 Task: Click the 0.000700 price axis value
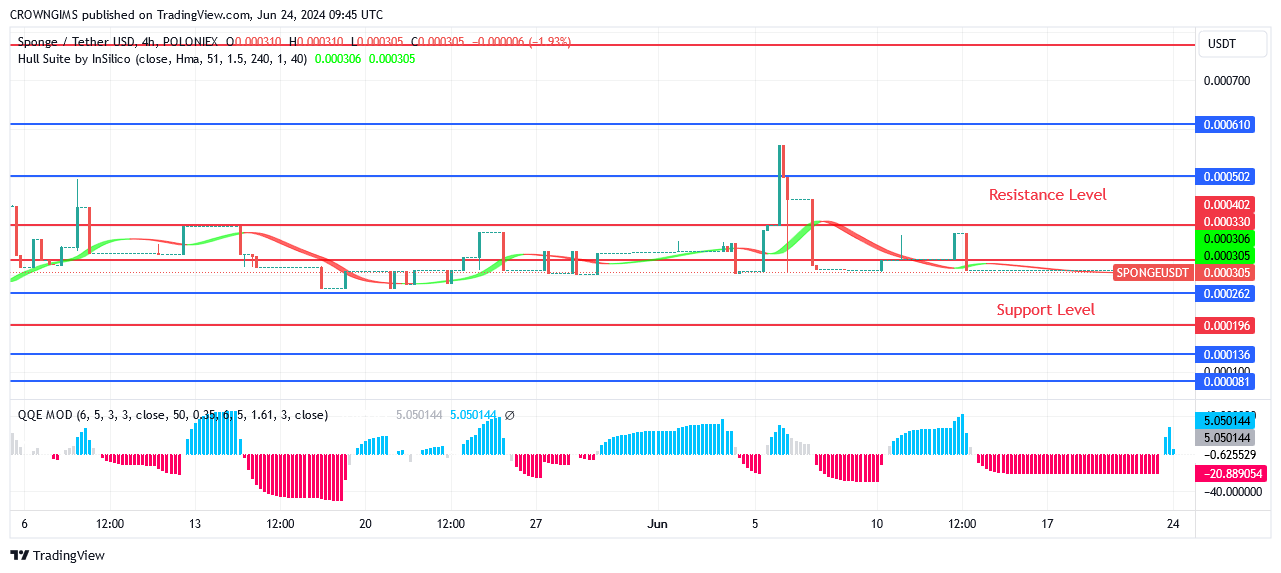coord(1226,80)
